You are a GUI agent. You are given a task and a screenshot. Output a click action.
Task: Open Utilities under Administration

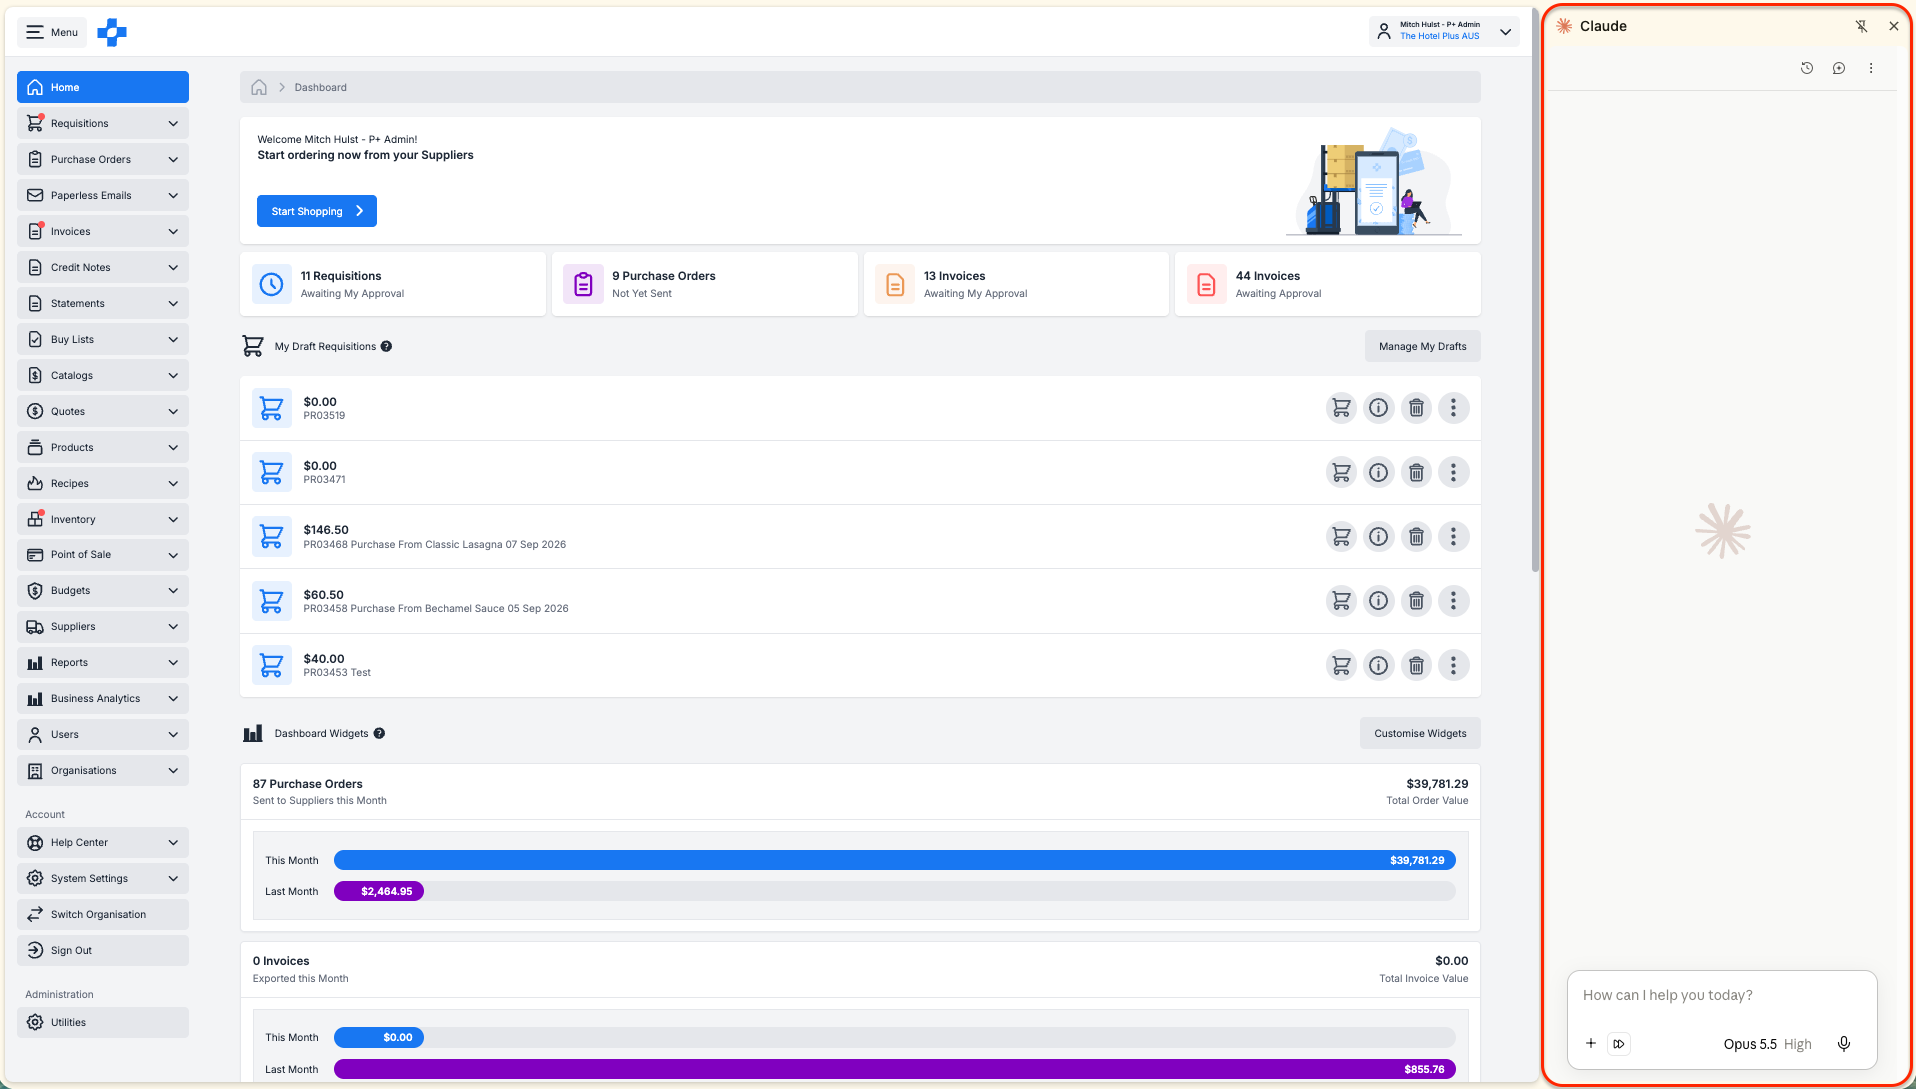point(103,1022)
